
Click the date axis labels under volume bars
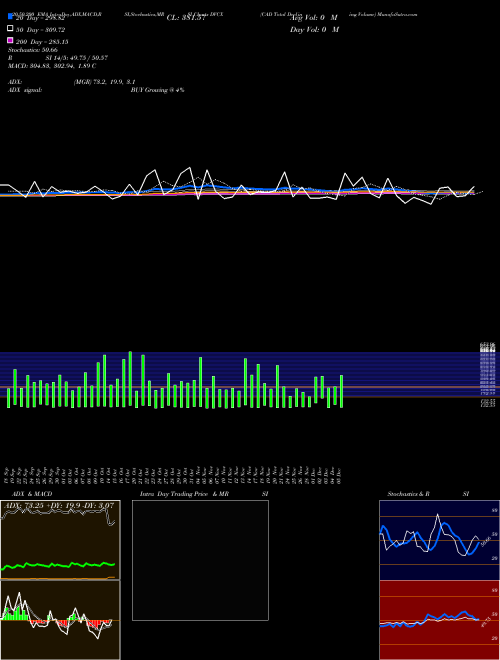click(x=173, y=475)
